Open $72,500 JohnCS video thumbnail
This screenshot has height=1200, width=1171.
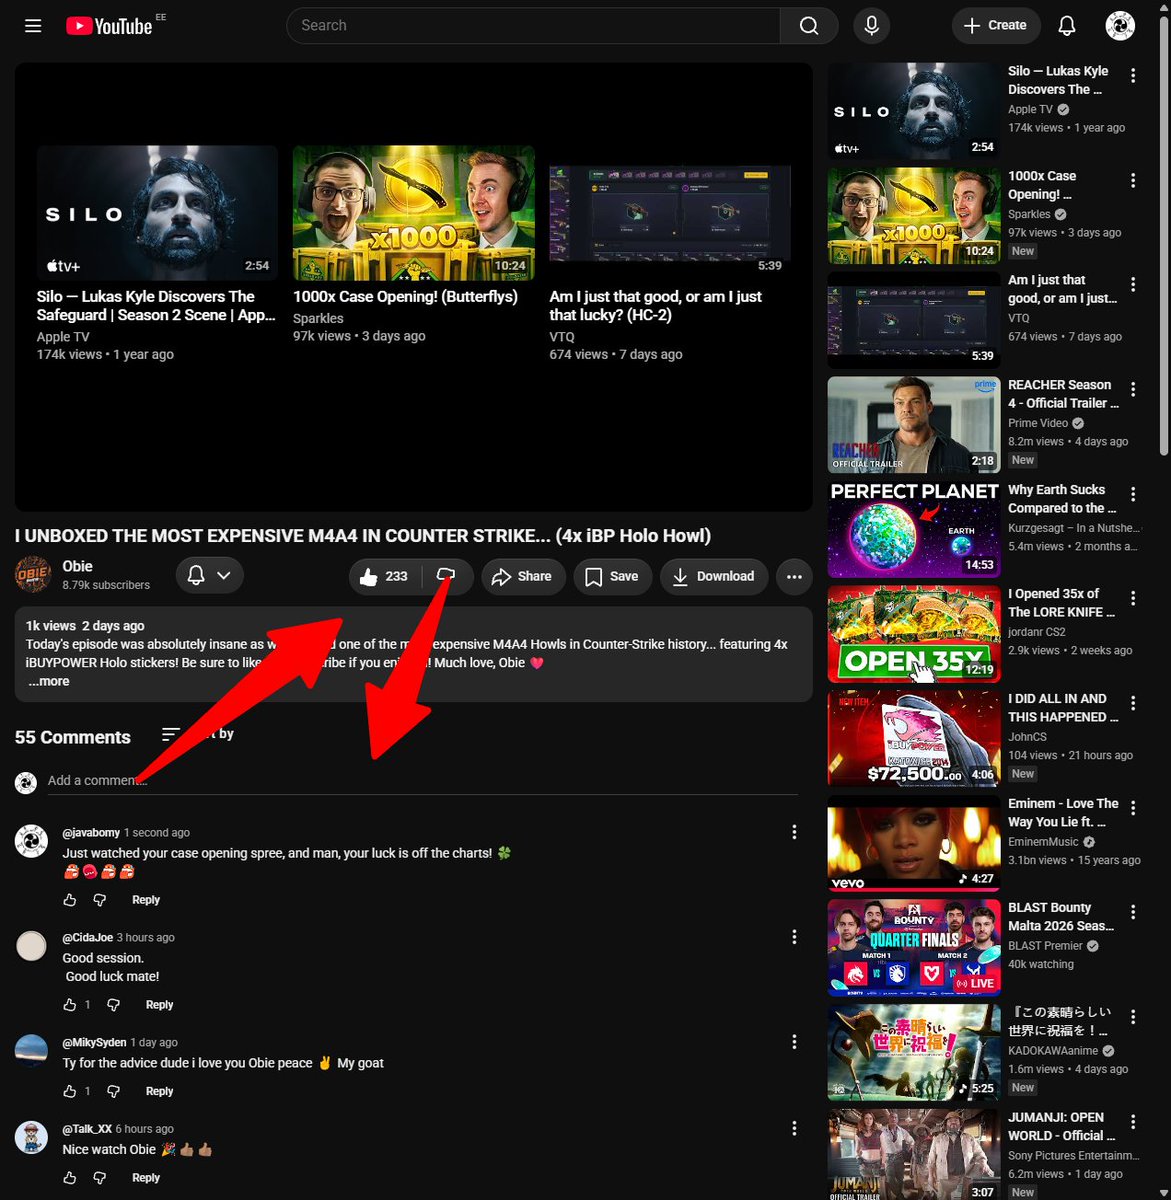tap(914, 738)
